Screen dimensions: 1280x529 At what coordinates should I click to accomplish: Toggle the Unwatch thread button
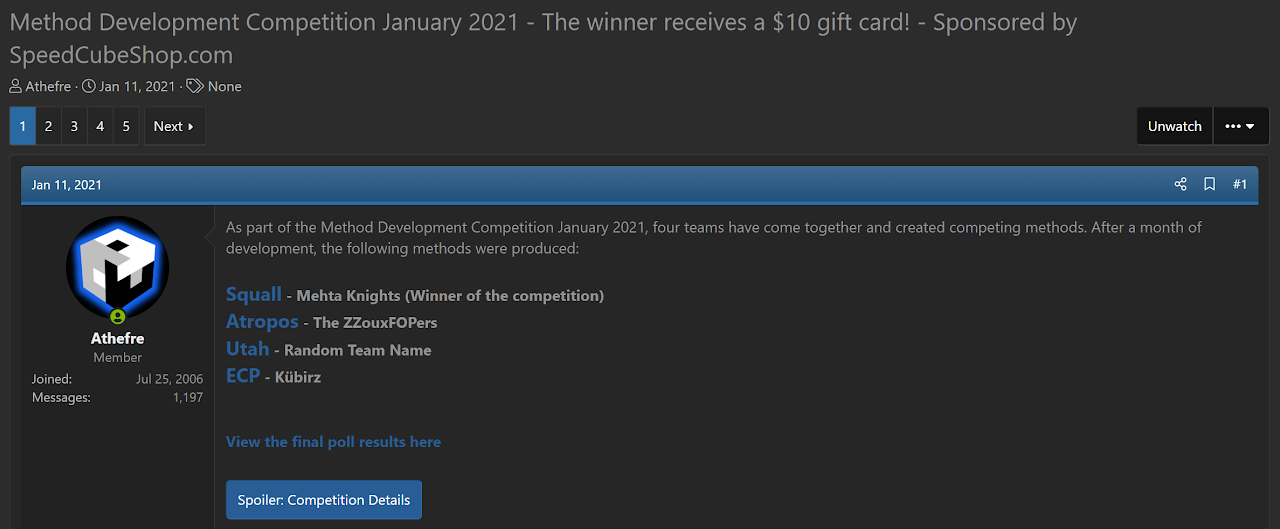coord(1174,126)
